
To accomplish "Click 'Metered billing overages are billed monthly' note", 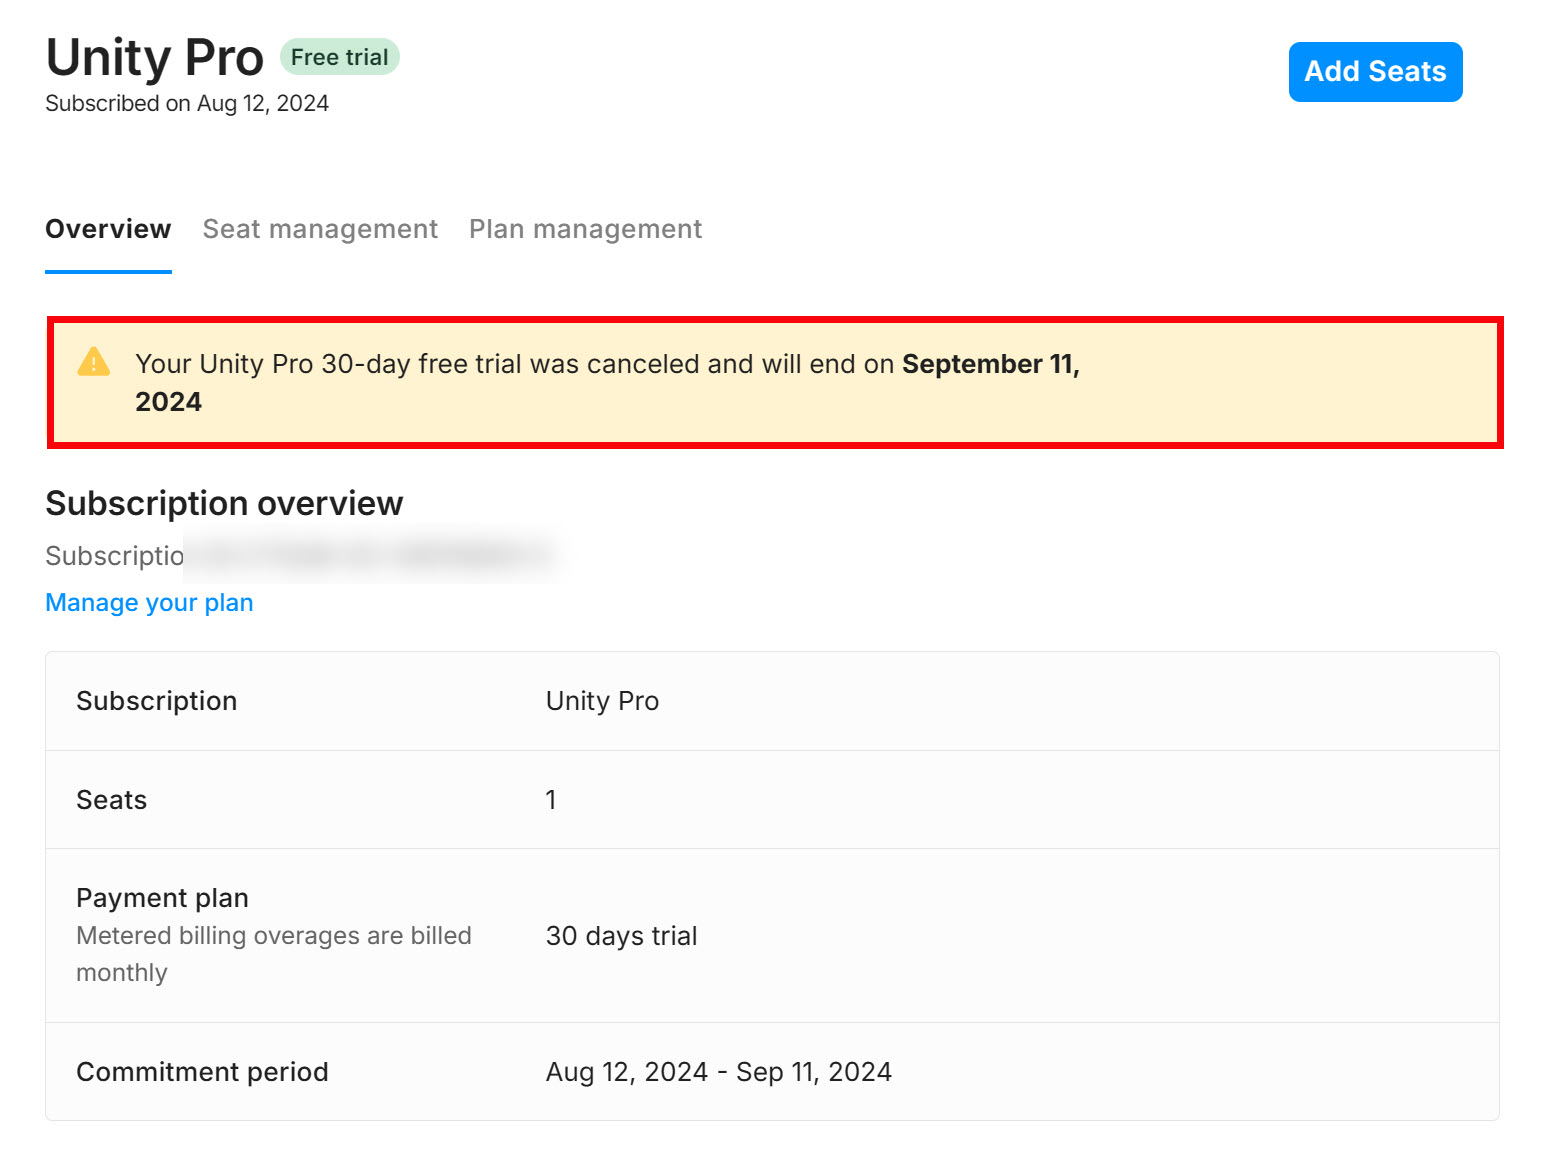I will 274,954.
